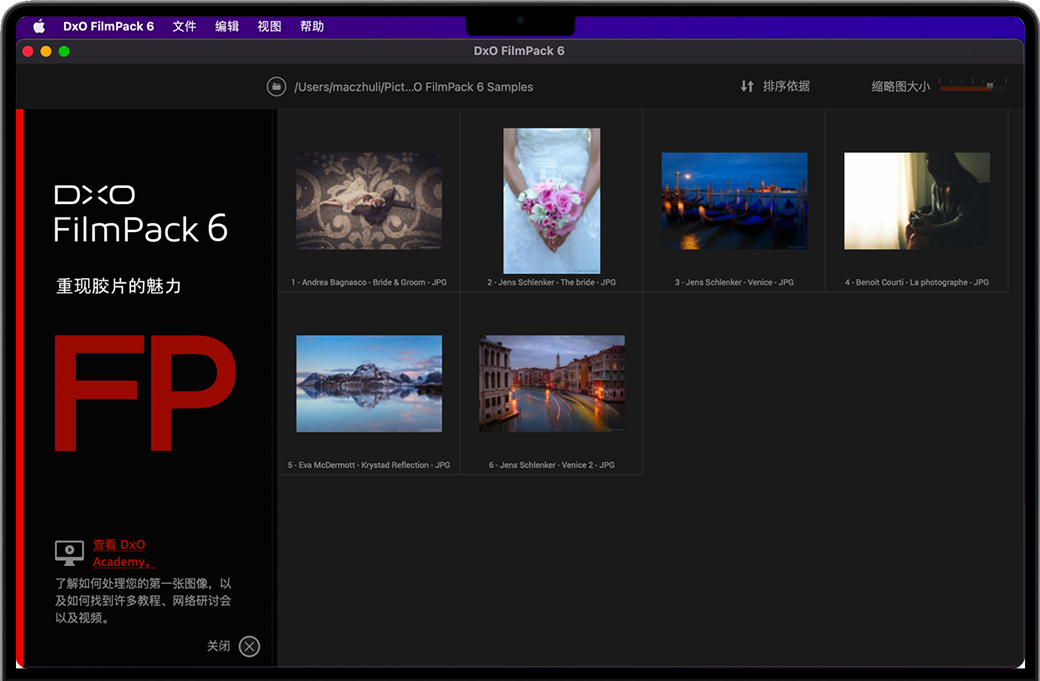Open the Apple menu
The image size is (1040, 681).
(39, 27)
